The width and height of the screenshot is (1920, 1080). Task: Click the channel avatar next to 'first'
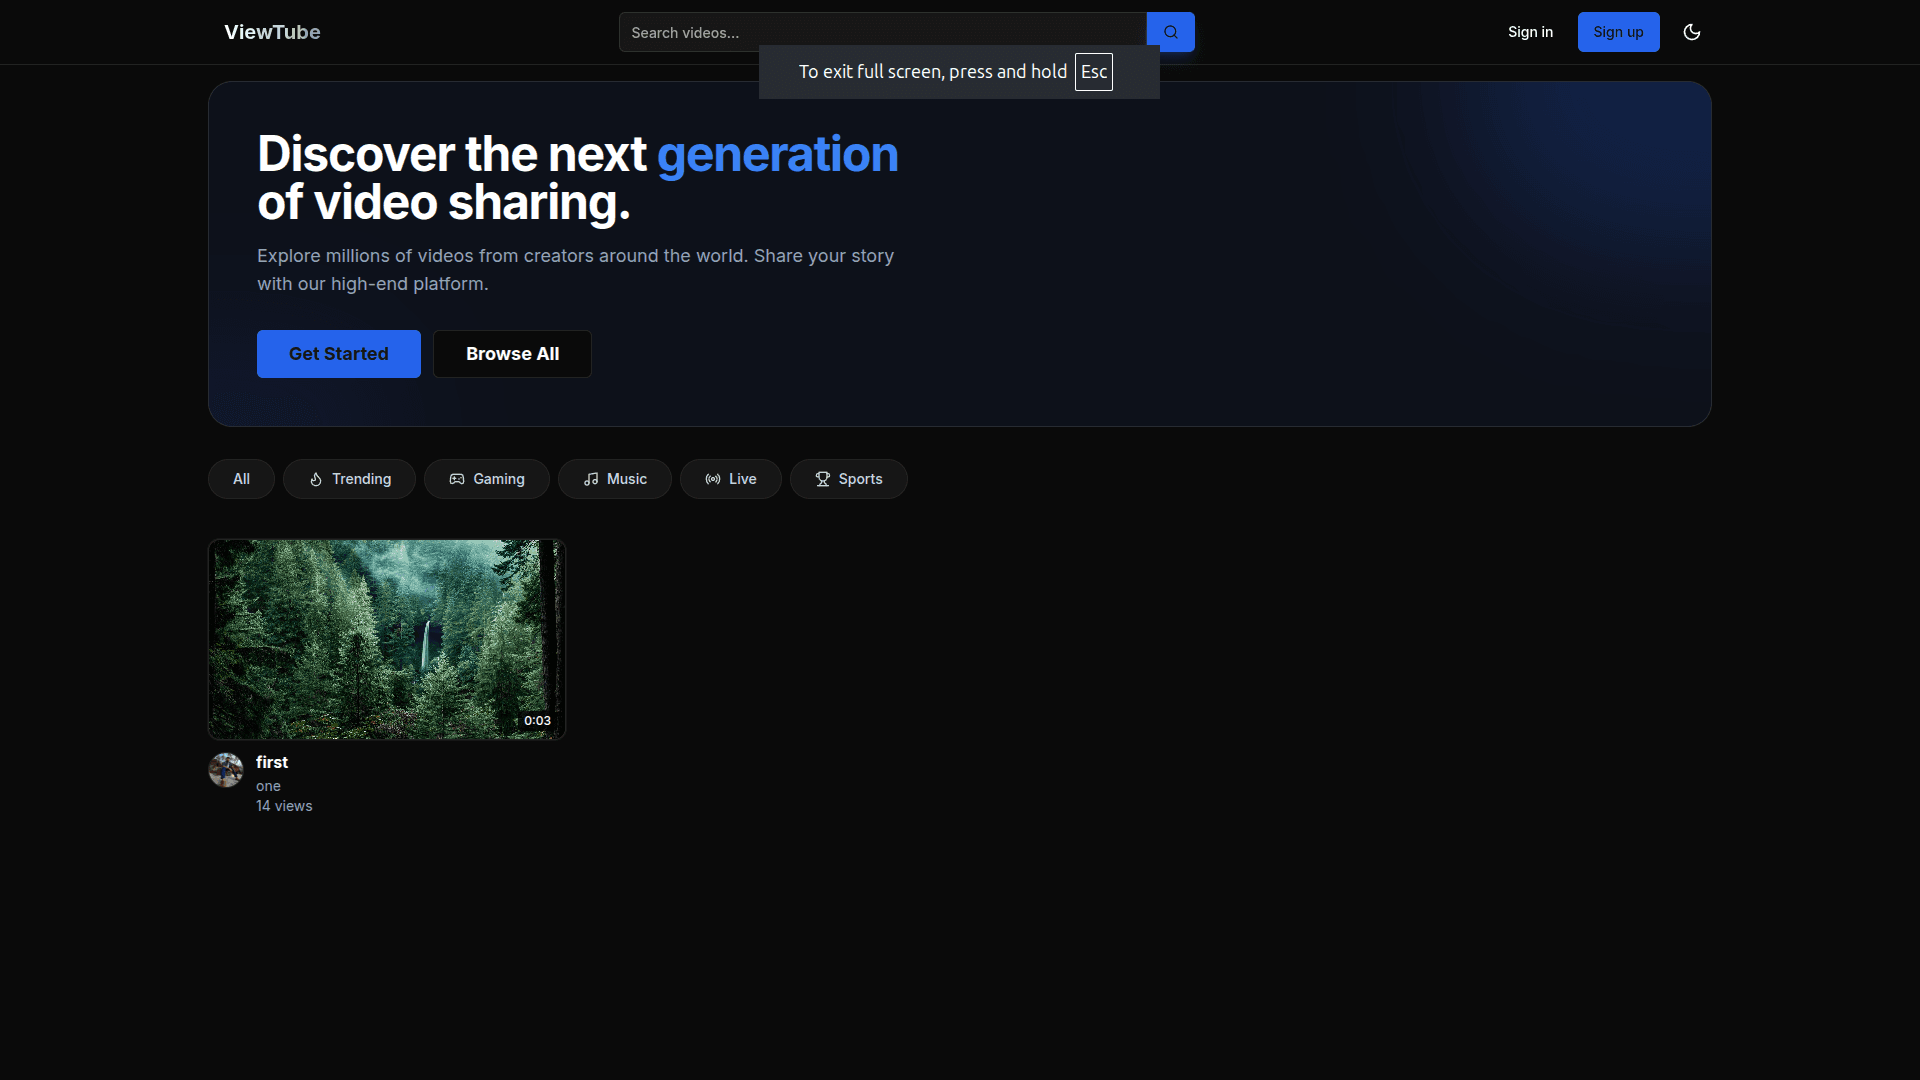click(225, 770)
